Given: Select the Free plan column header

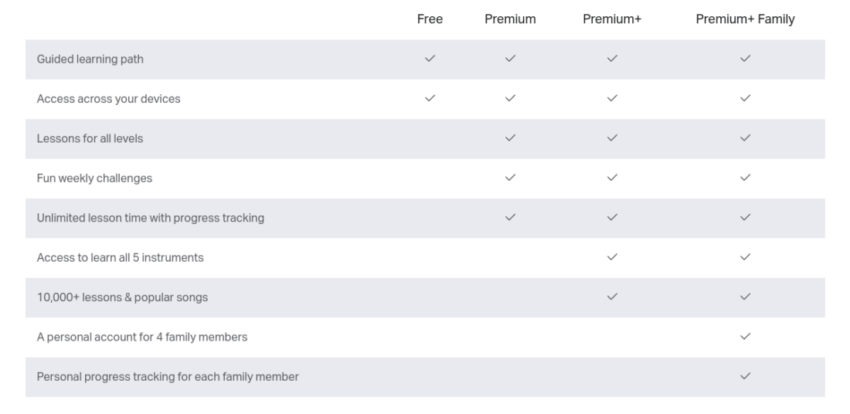Looking at the screenshot, I should pyautogui.click(x=430, y=19).
